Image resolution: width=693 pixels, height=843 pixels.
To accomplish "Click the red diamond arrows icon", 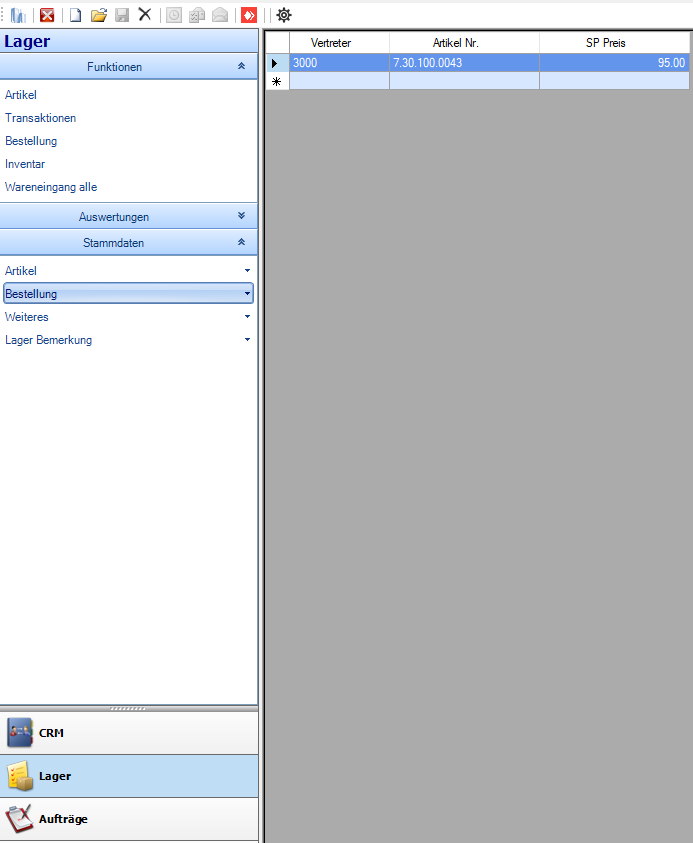I will [x=249, y=15].
